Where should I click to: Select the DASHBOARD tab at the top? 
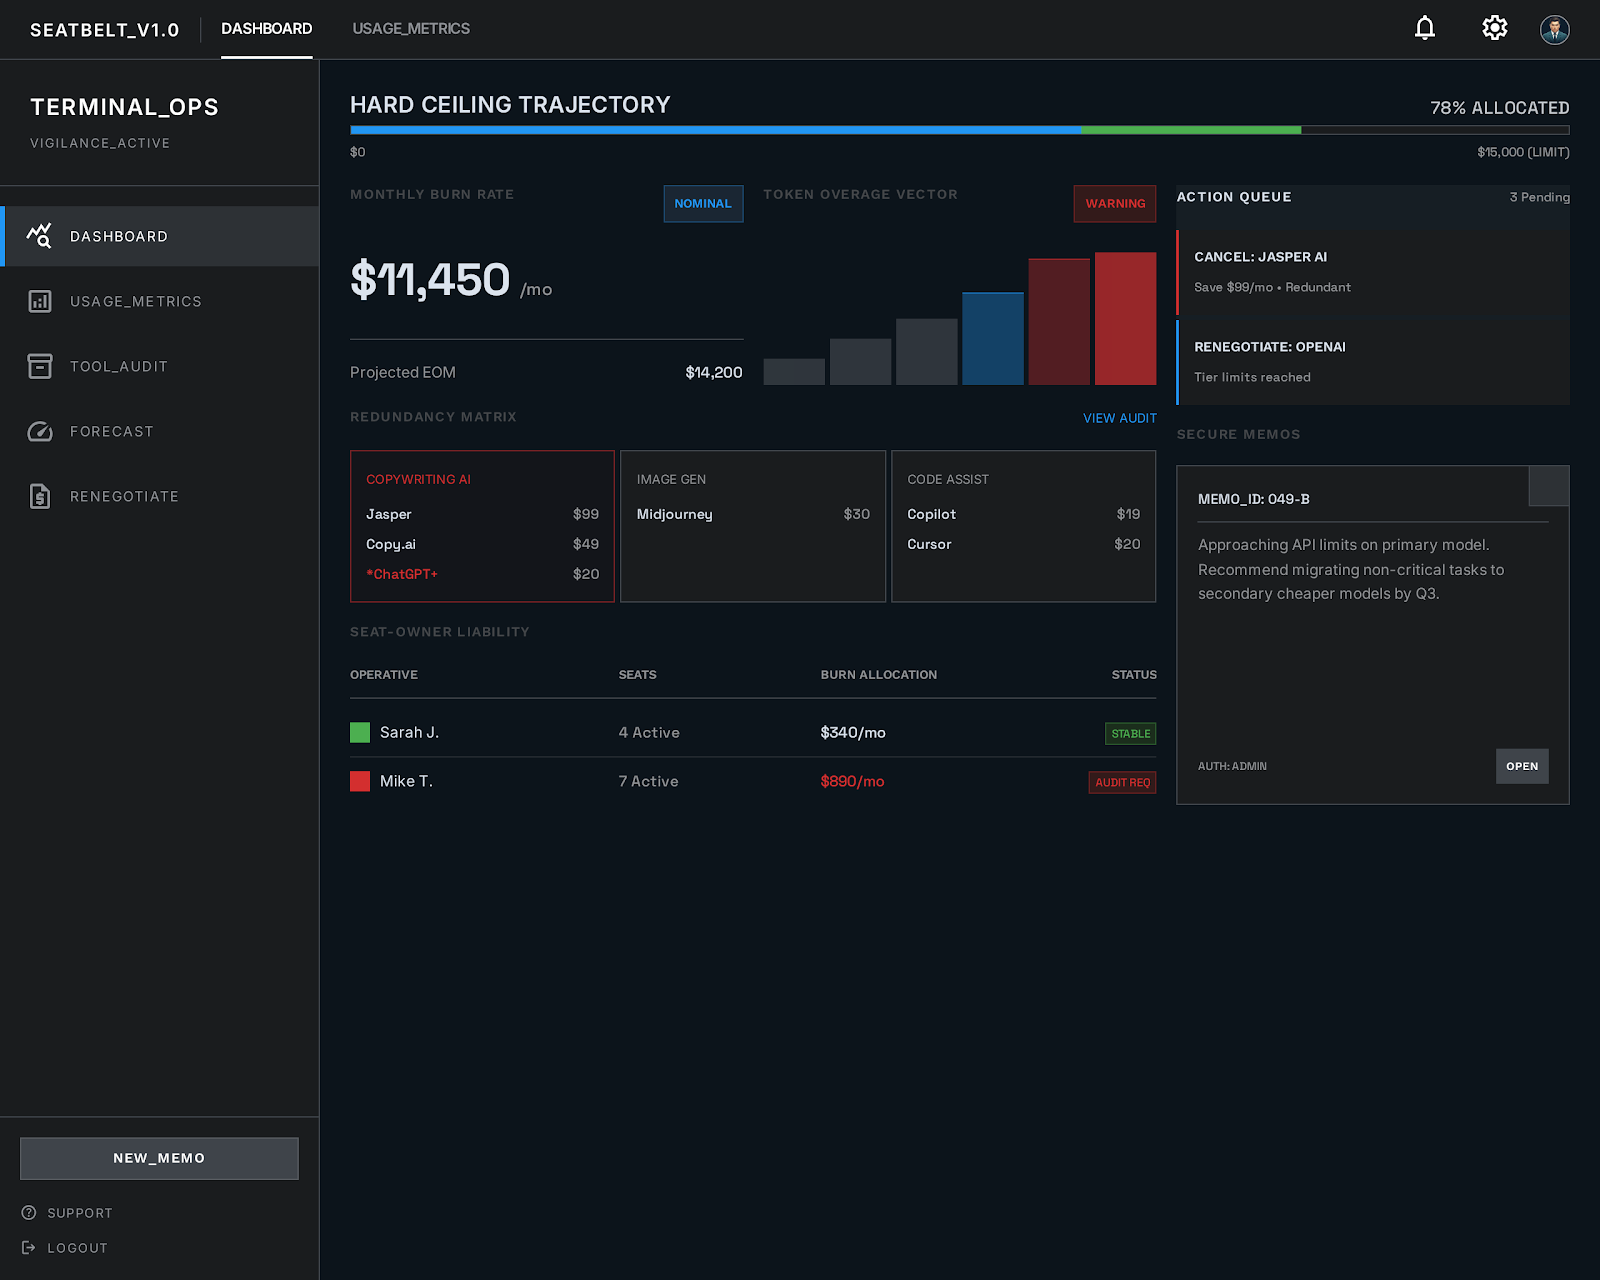pyautogui.click(x=266, y=29)
